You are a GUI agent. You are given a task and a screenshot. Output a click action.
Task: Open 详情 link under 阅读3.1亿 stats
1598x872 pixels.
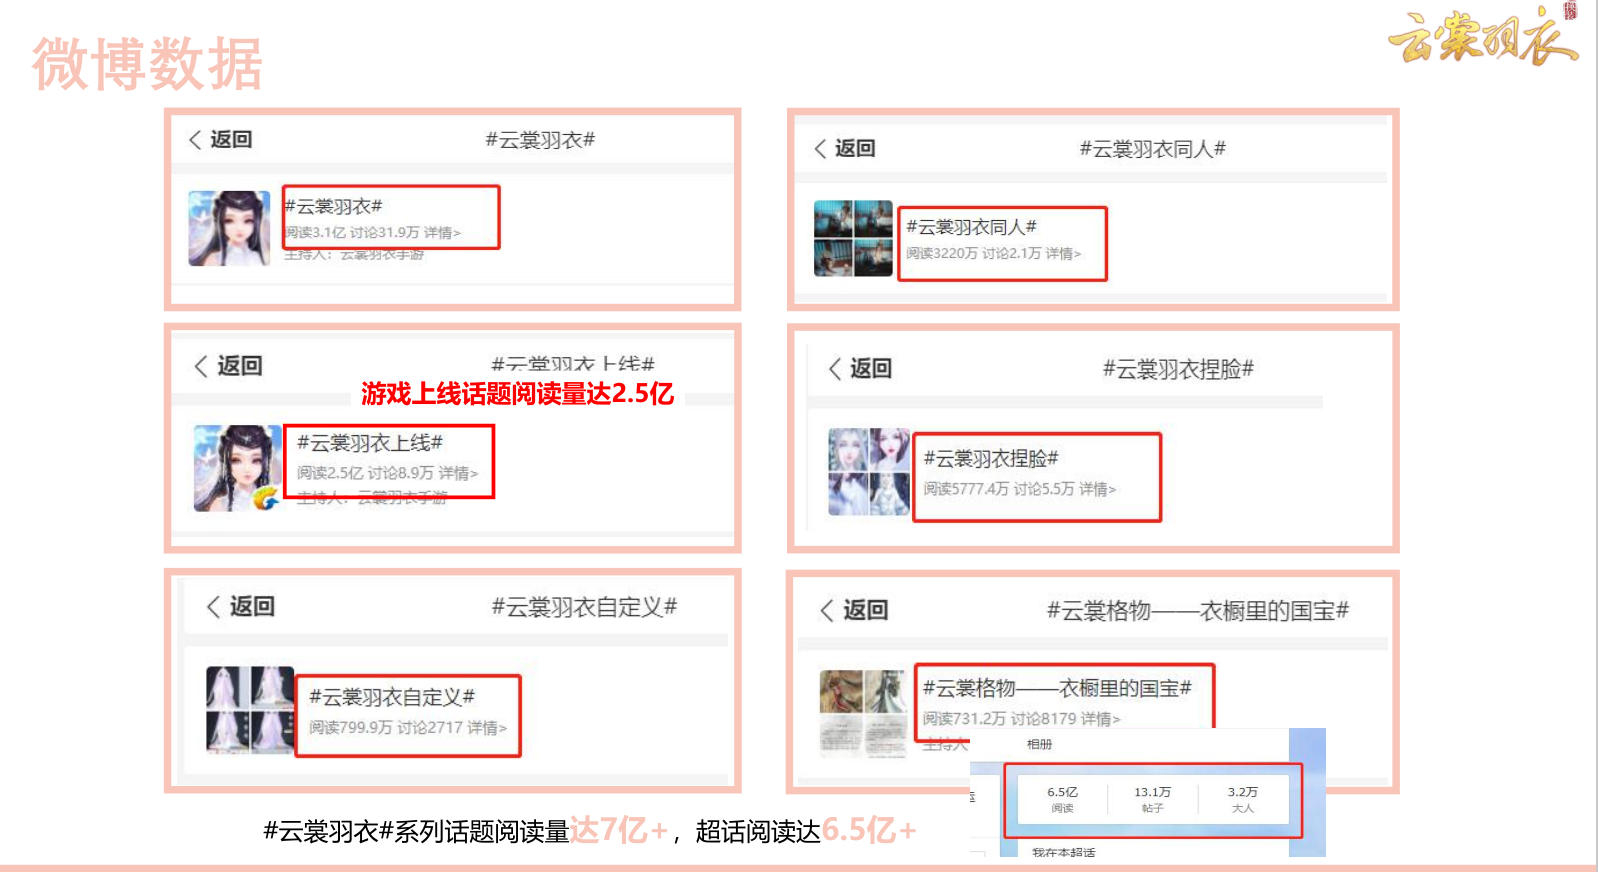click(x=442, y=232)
